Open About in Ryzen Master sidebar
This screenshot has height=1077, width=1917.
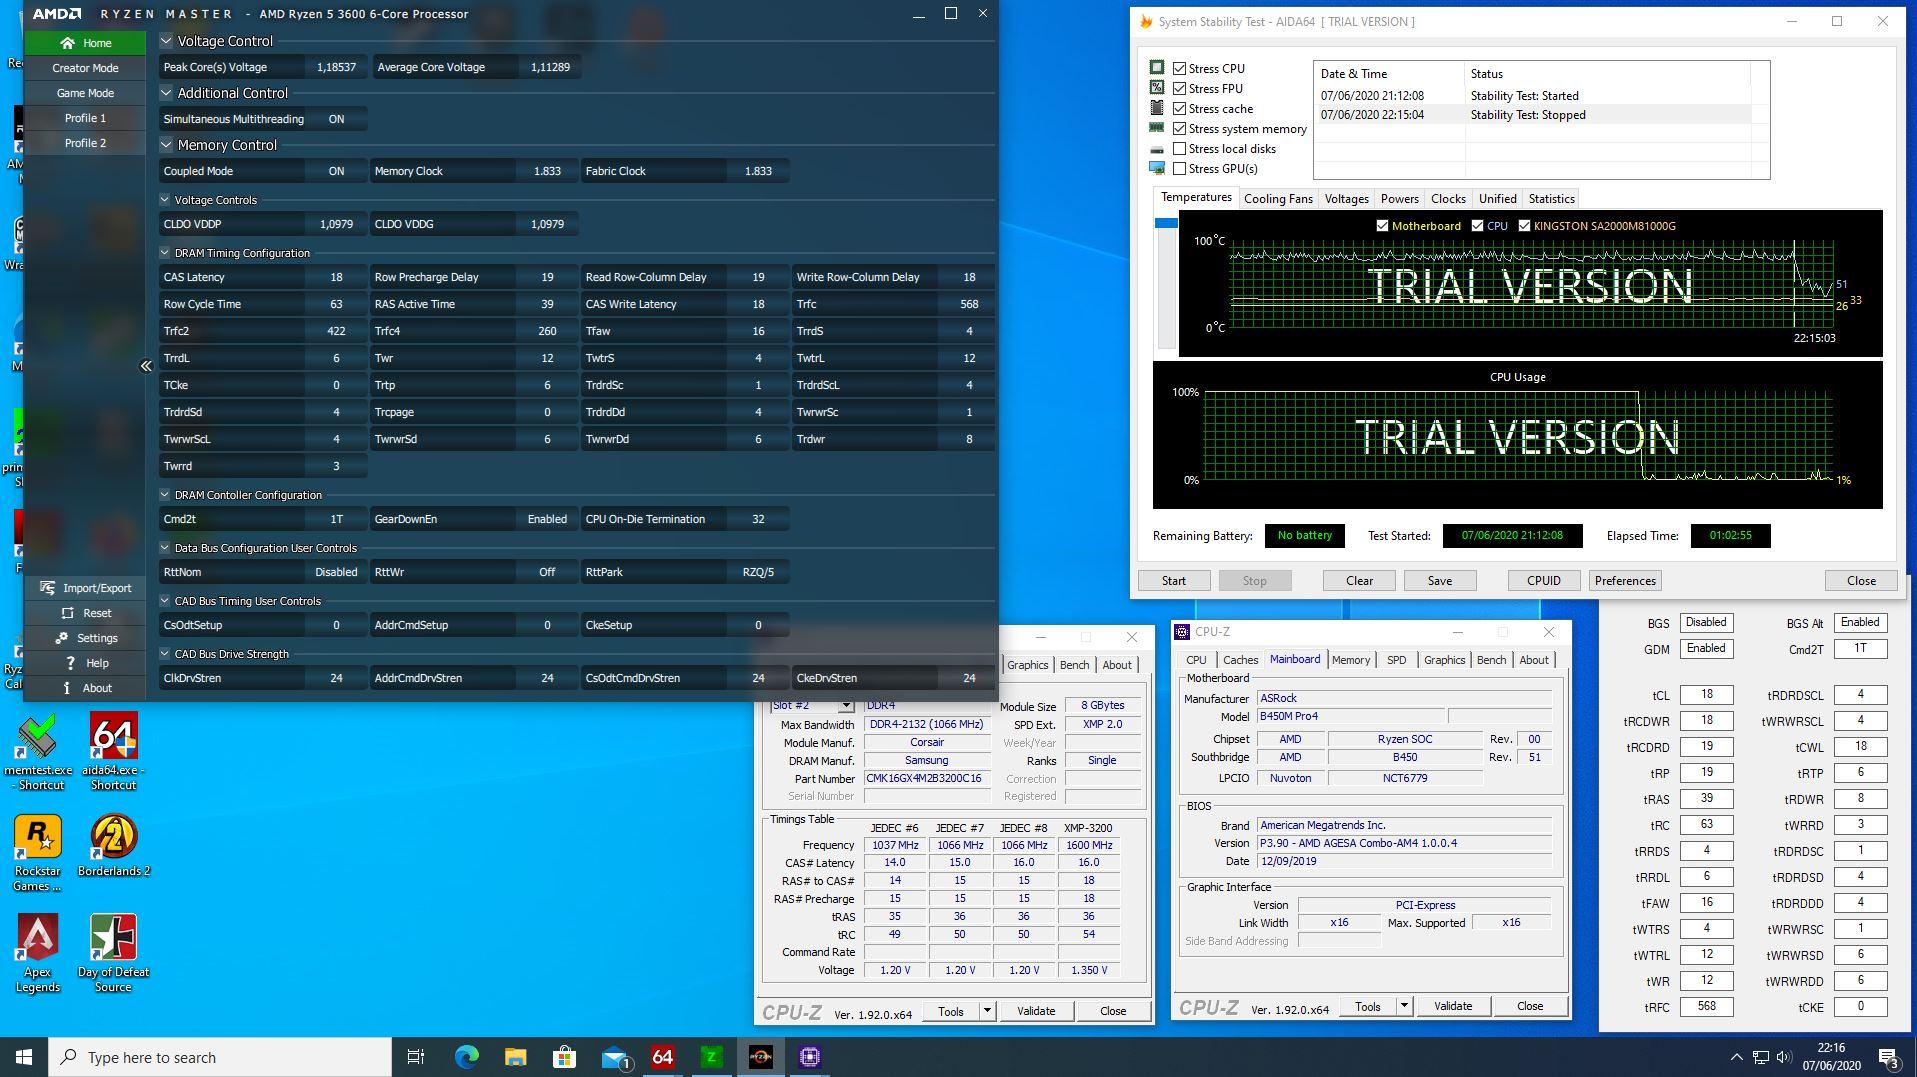point(85,688)
